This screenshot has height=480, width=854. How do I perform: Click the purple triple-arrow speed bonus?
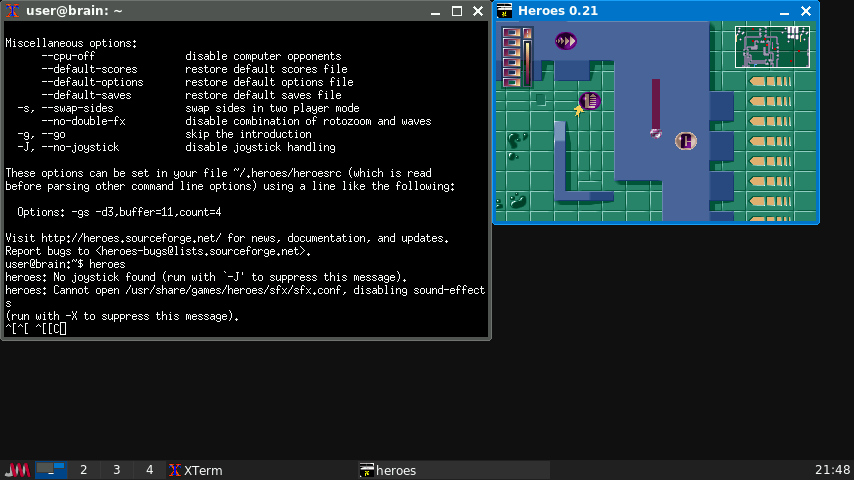(x=566, y=41)
